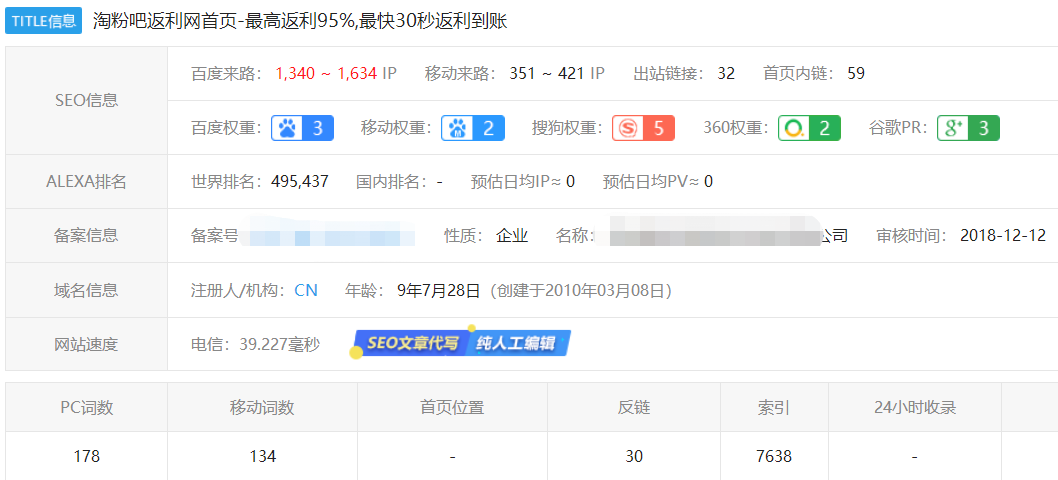Click the 网站速度 row label
The image size is (1058, 480).
click(86, 344)
